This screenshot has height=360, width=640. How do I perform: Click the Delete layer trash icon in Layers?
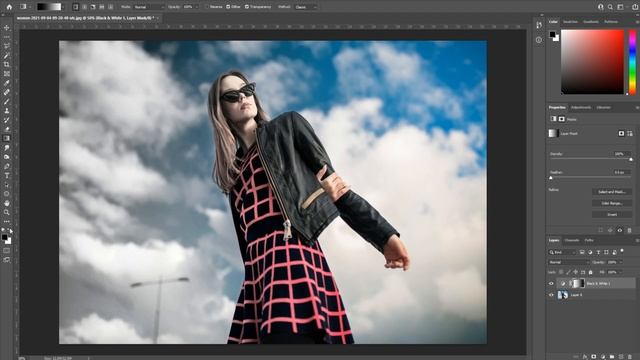pos(630,357)
